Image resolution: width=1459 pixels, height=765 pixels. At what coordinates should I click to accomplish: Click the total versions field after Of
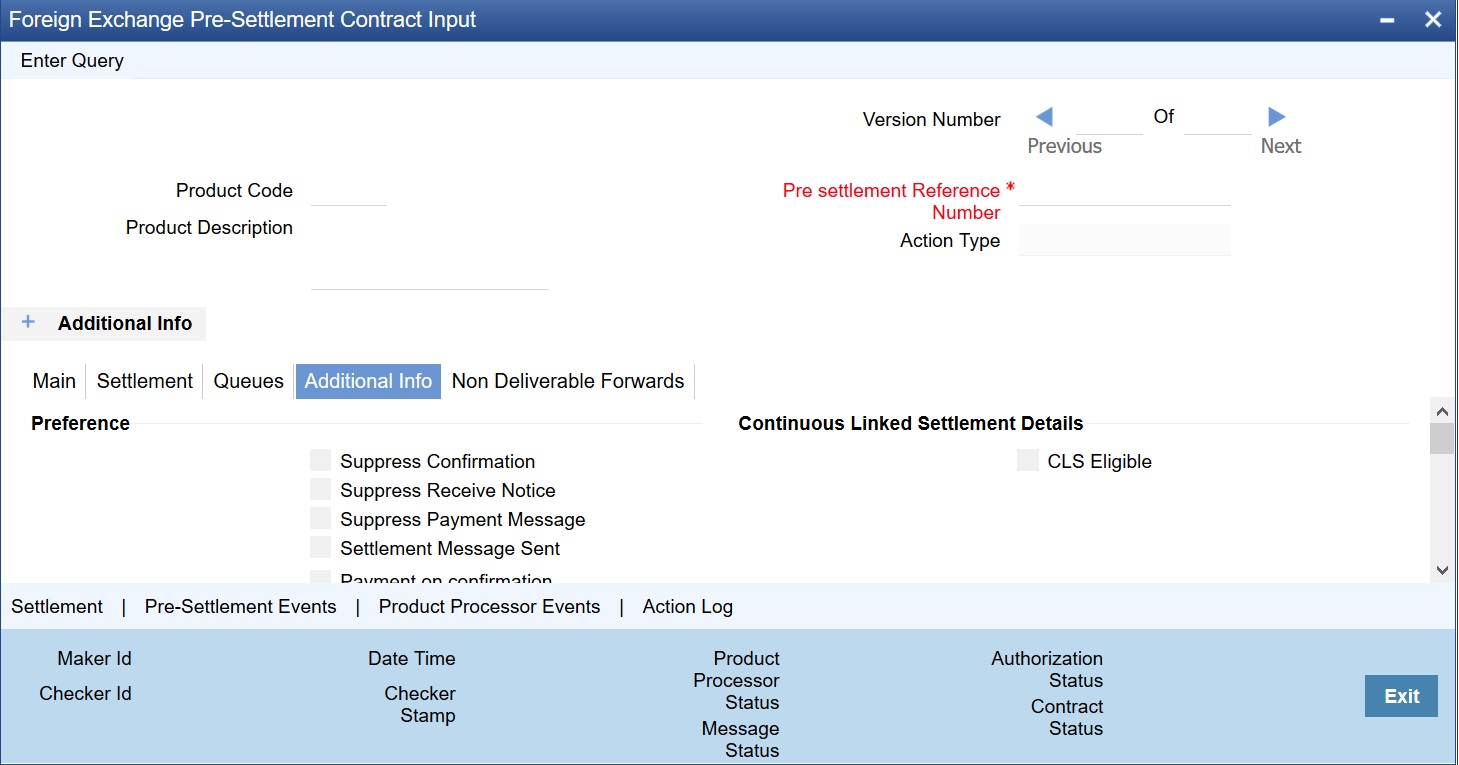click(1218, 119)
